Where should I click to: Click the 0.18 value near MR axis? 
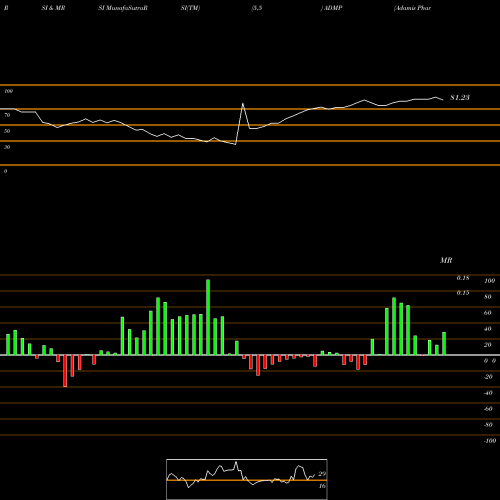click(463, 278)
